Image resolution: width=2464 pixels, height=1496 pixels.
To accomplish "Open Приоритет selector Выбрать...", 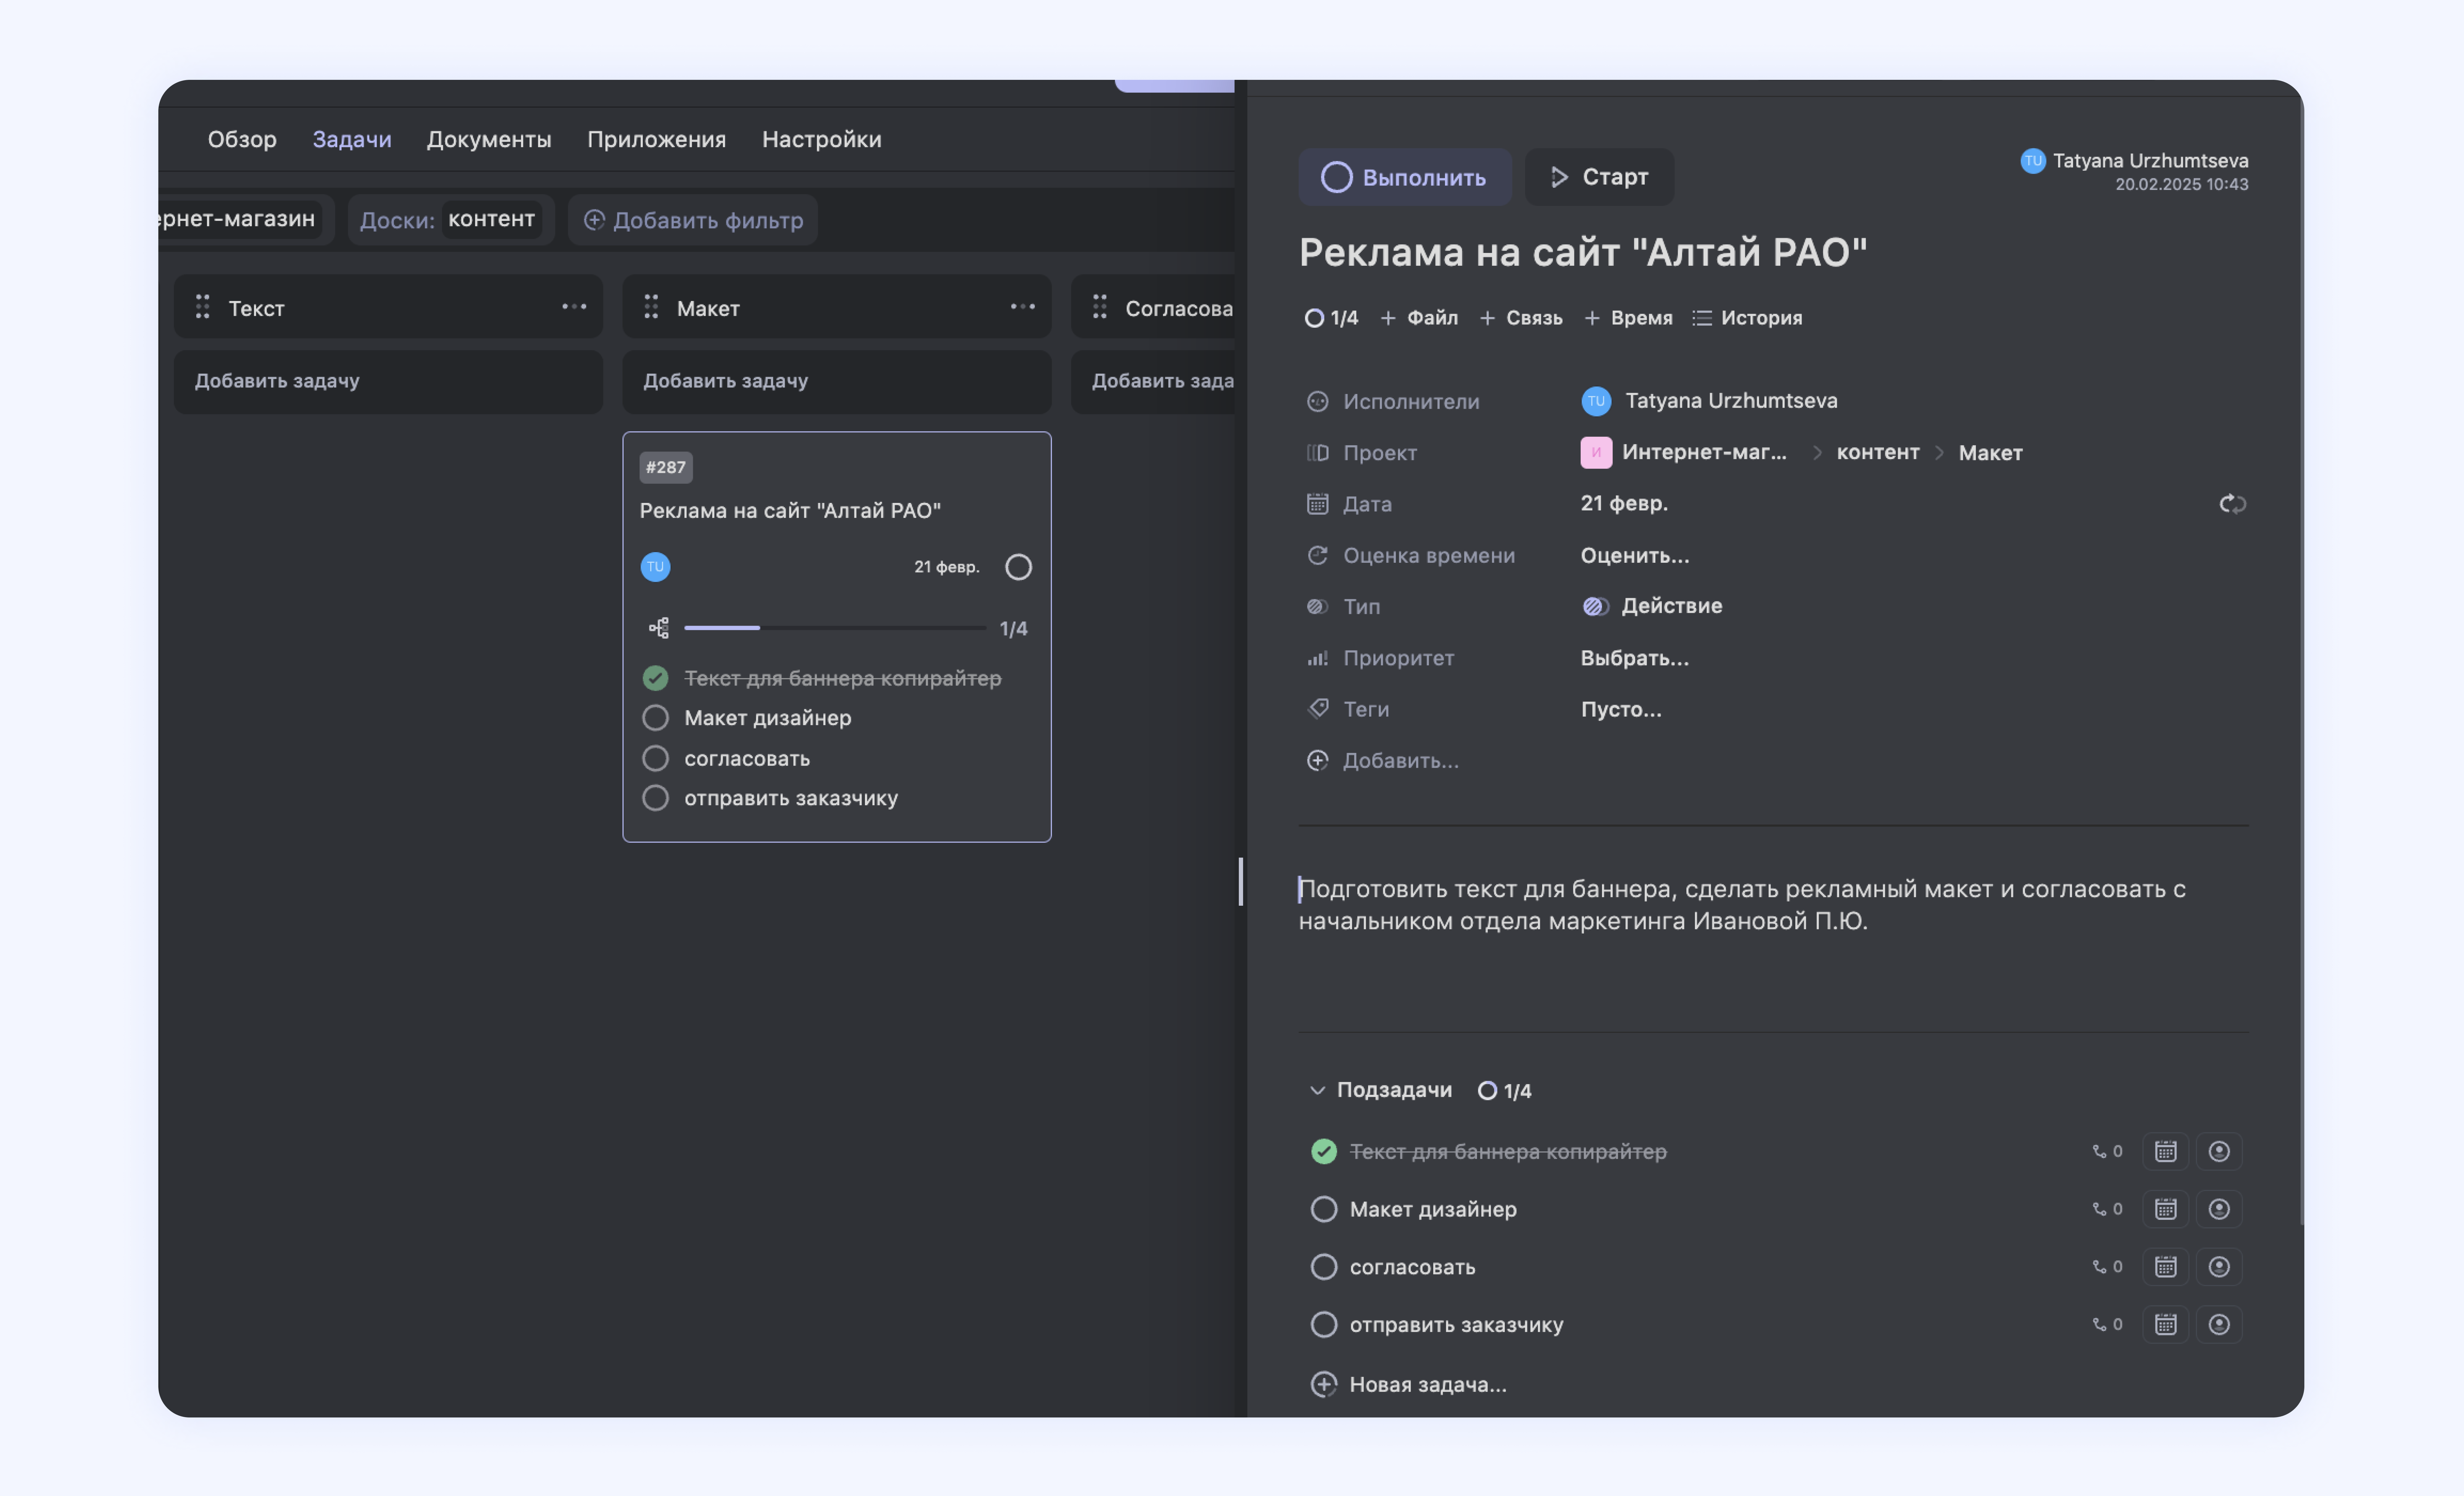I will click(x=1634, y=658).
